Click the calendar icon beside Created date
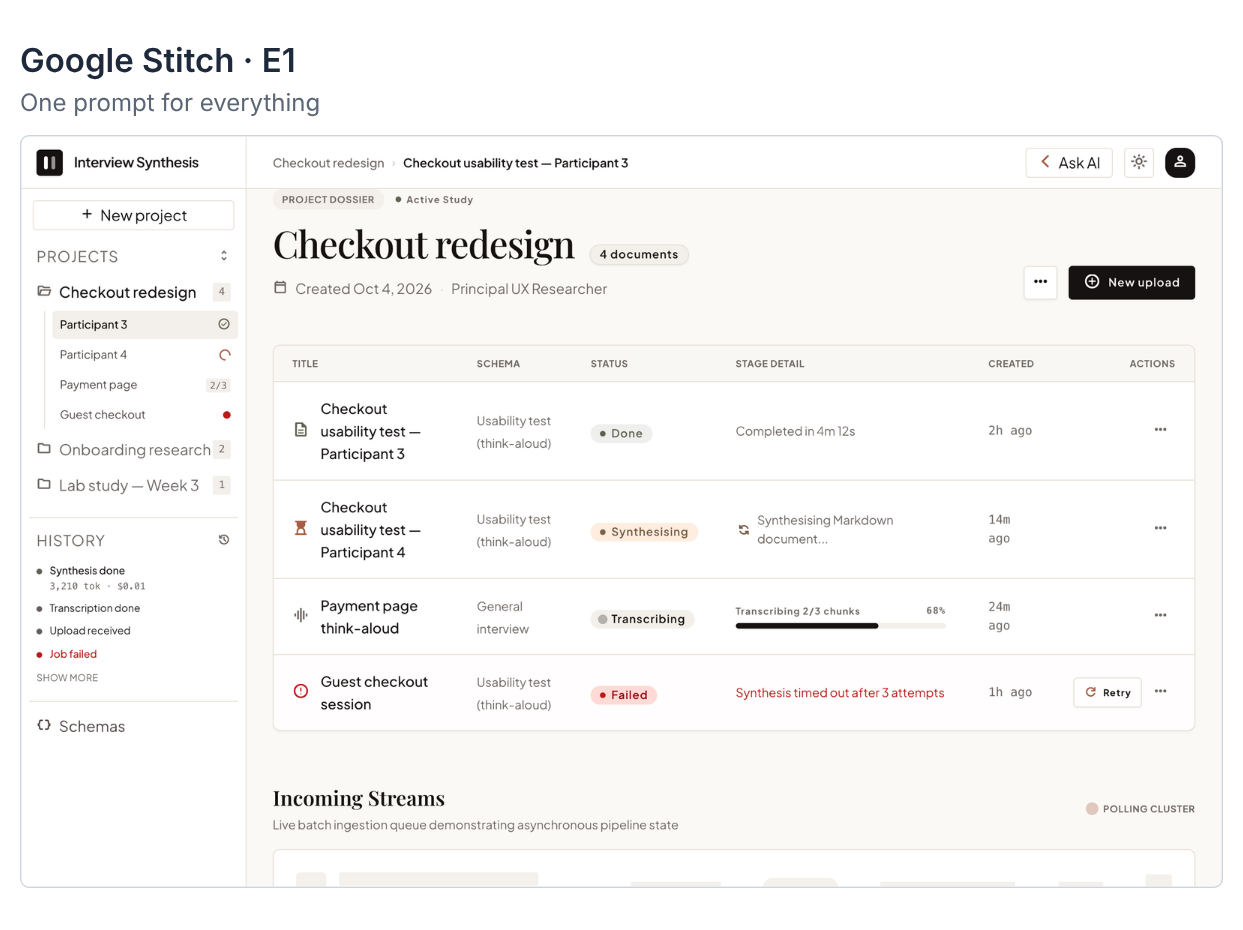Viewport: 1243px width, 930px height. pyautogui.click(x=280, y=288)
